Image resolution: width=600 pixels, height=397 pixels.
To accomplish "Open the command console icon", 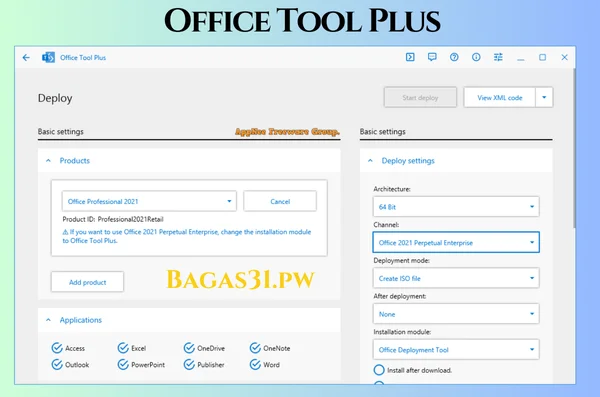I will pyautogui.click(x=410, y=57).
